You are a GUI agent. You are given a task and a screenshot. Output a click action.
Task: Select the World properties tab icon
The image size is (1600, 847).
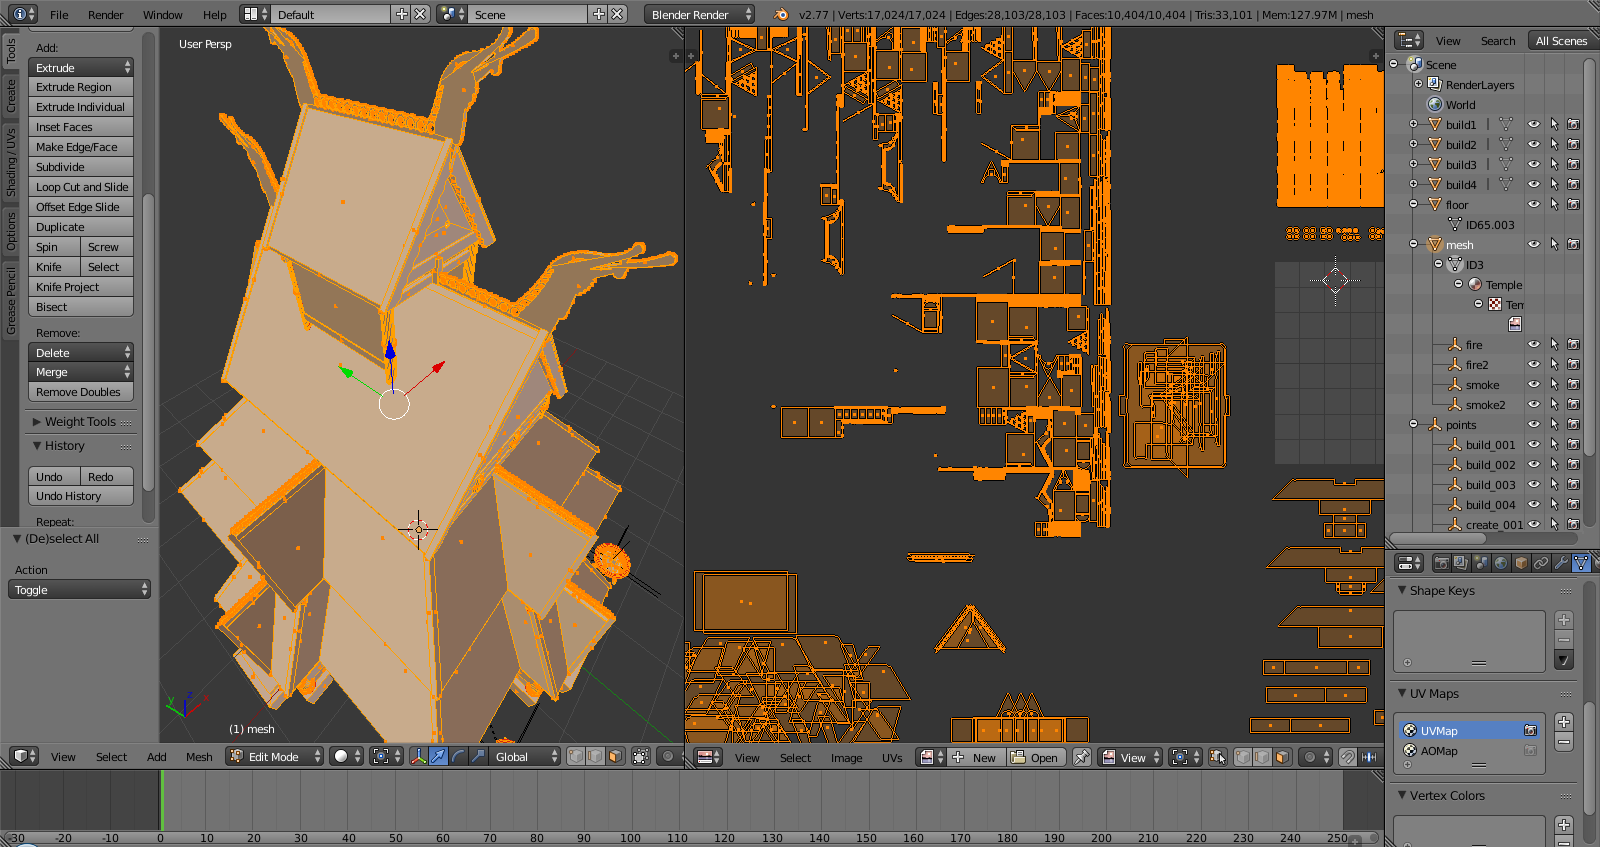pyautogui.click(x=1501, y=563)
